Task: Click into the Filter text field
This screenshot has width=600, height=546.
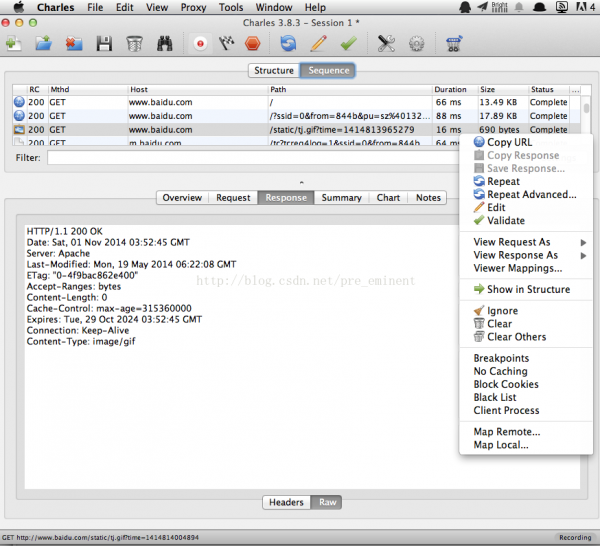Action: pos(253,158)
